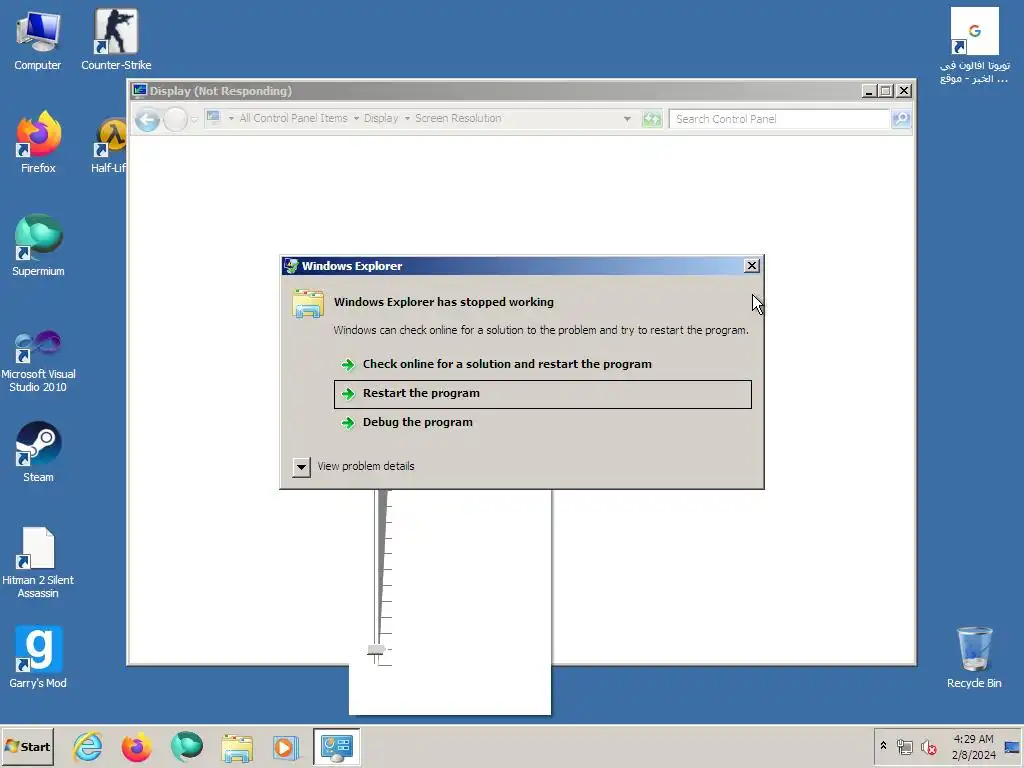Click forward button in the Display window
The width and height of the screenshot is (1024, 768).
(175, 120)
